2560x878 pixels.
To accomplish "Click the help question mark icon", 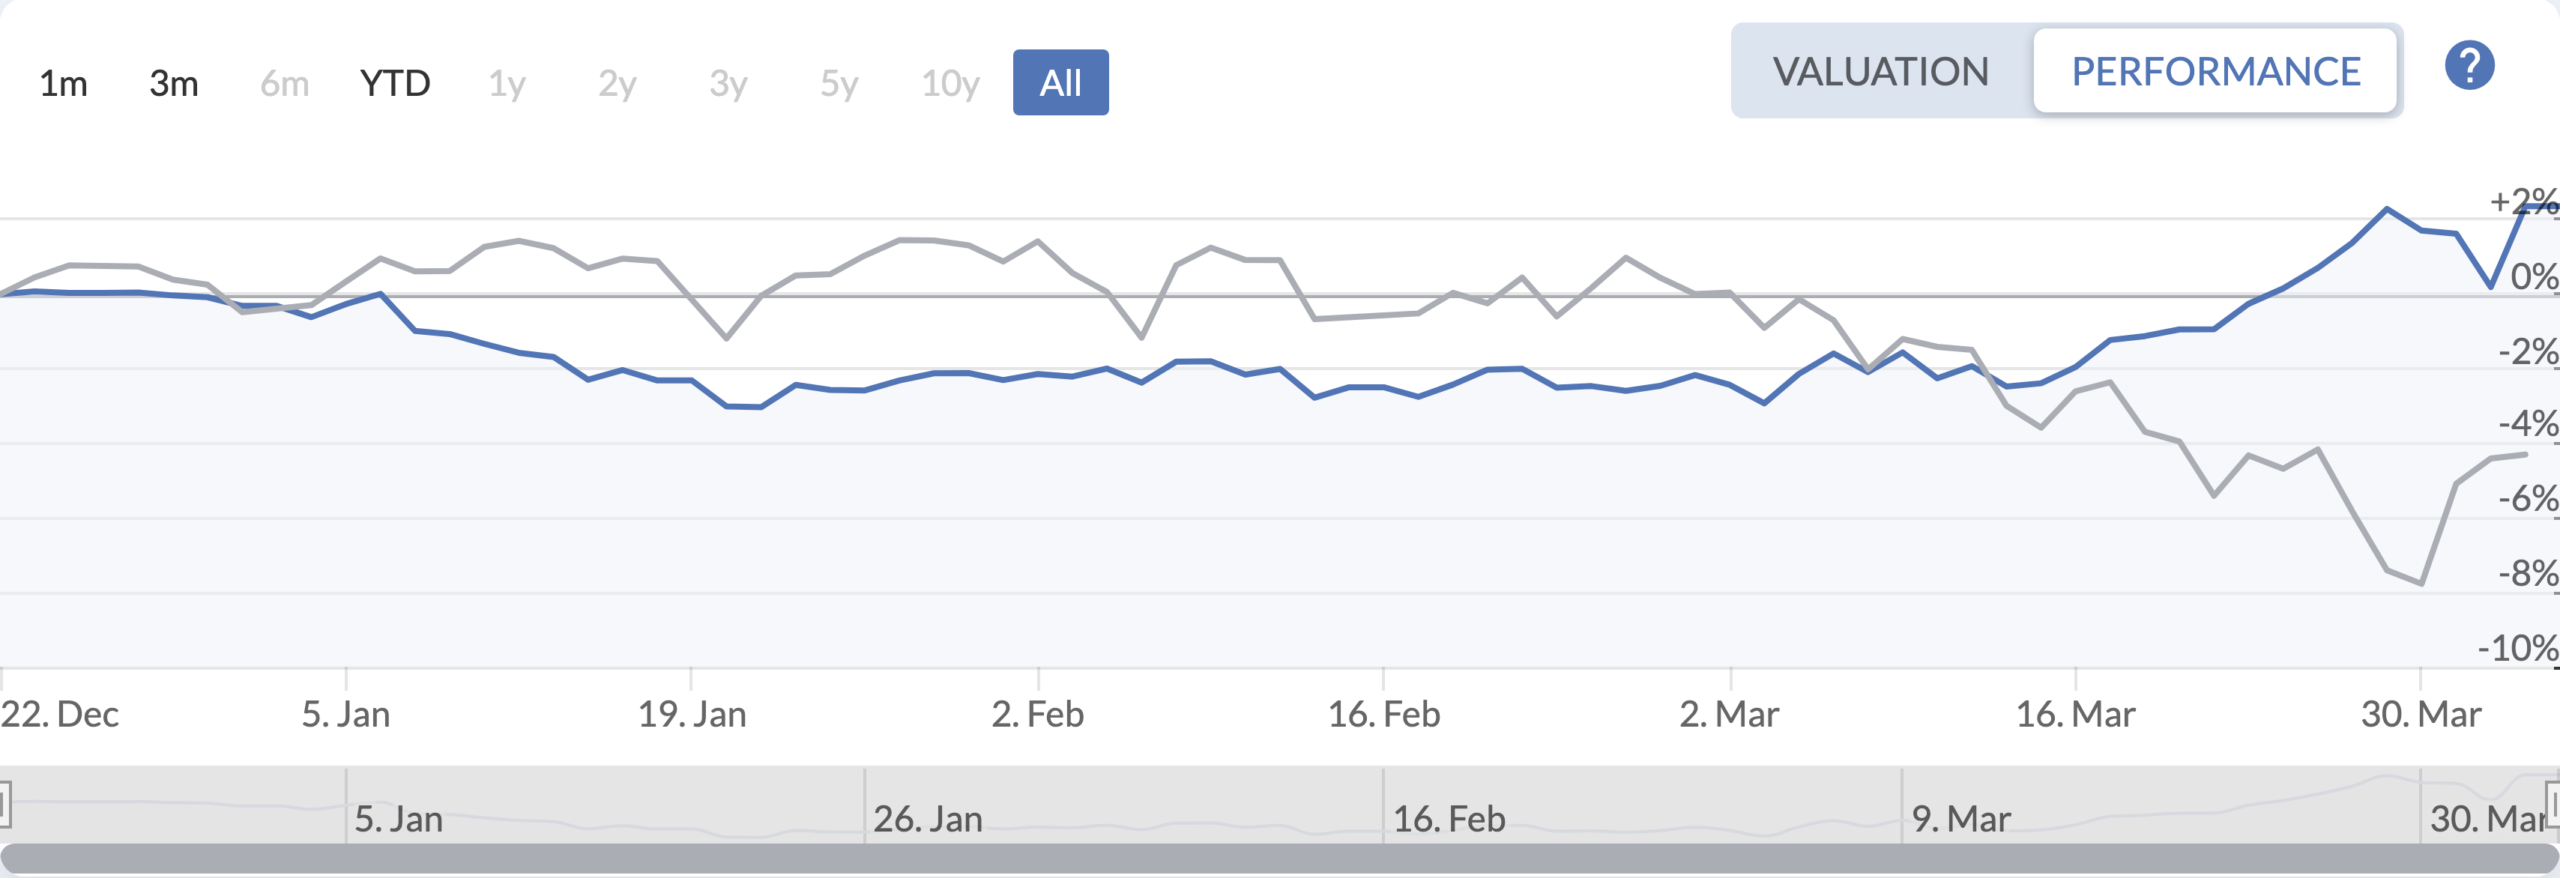I will pyautogui.click(x=2469, y=66).
